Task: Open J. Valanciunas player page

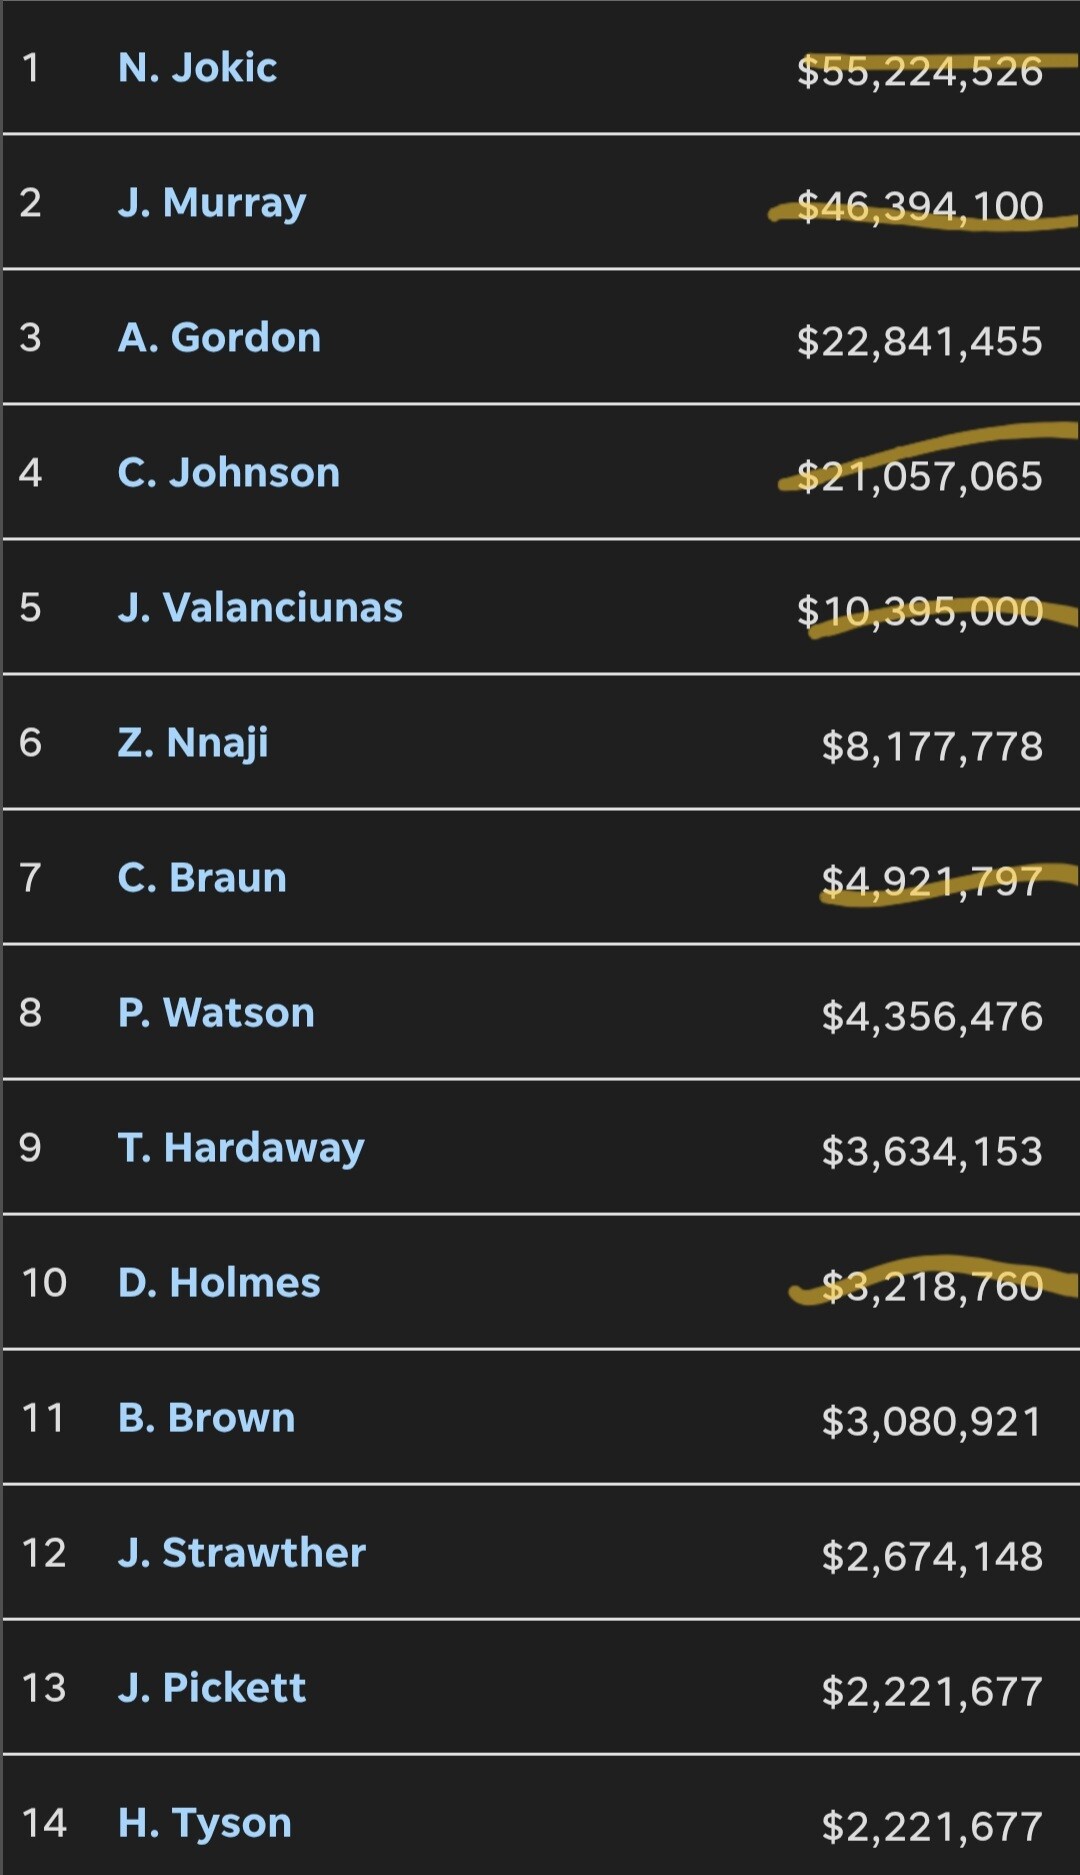Action: click(x=260, y=608)
